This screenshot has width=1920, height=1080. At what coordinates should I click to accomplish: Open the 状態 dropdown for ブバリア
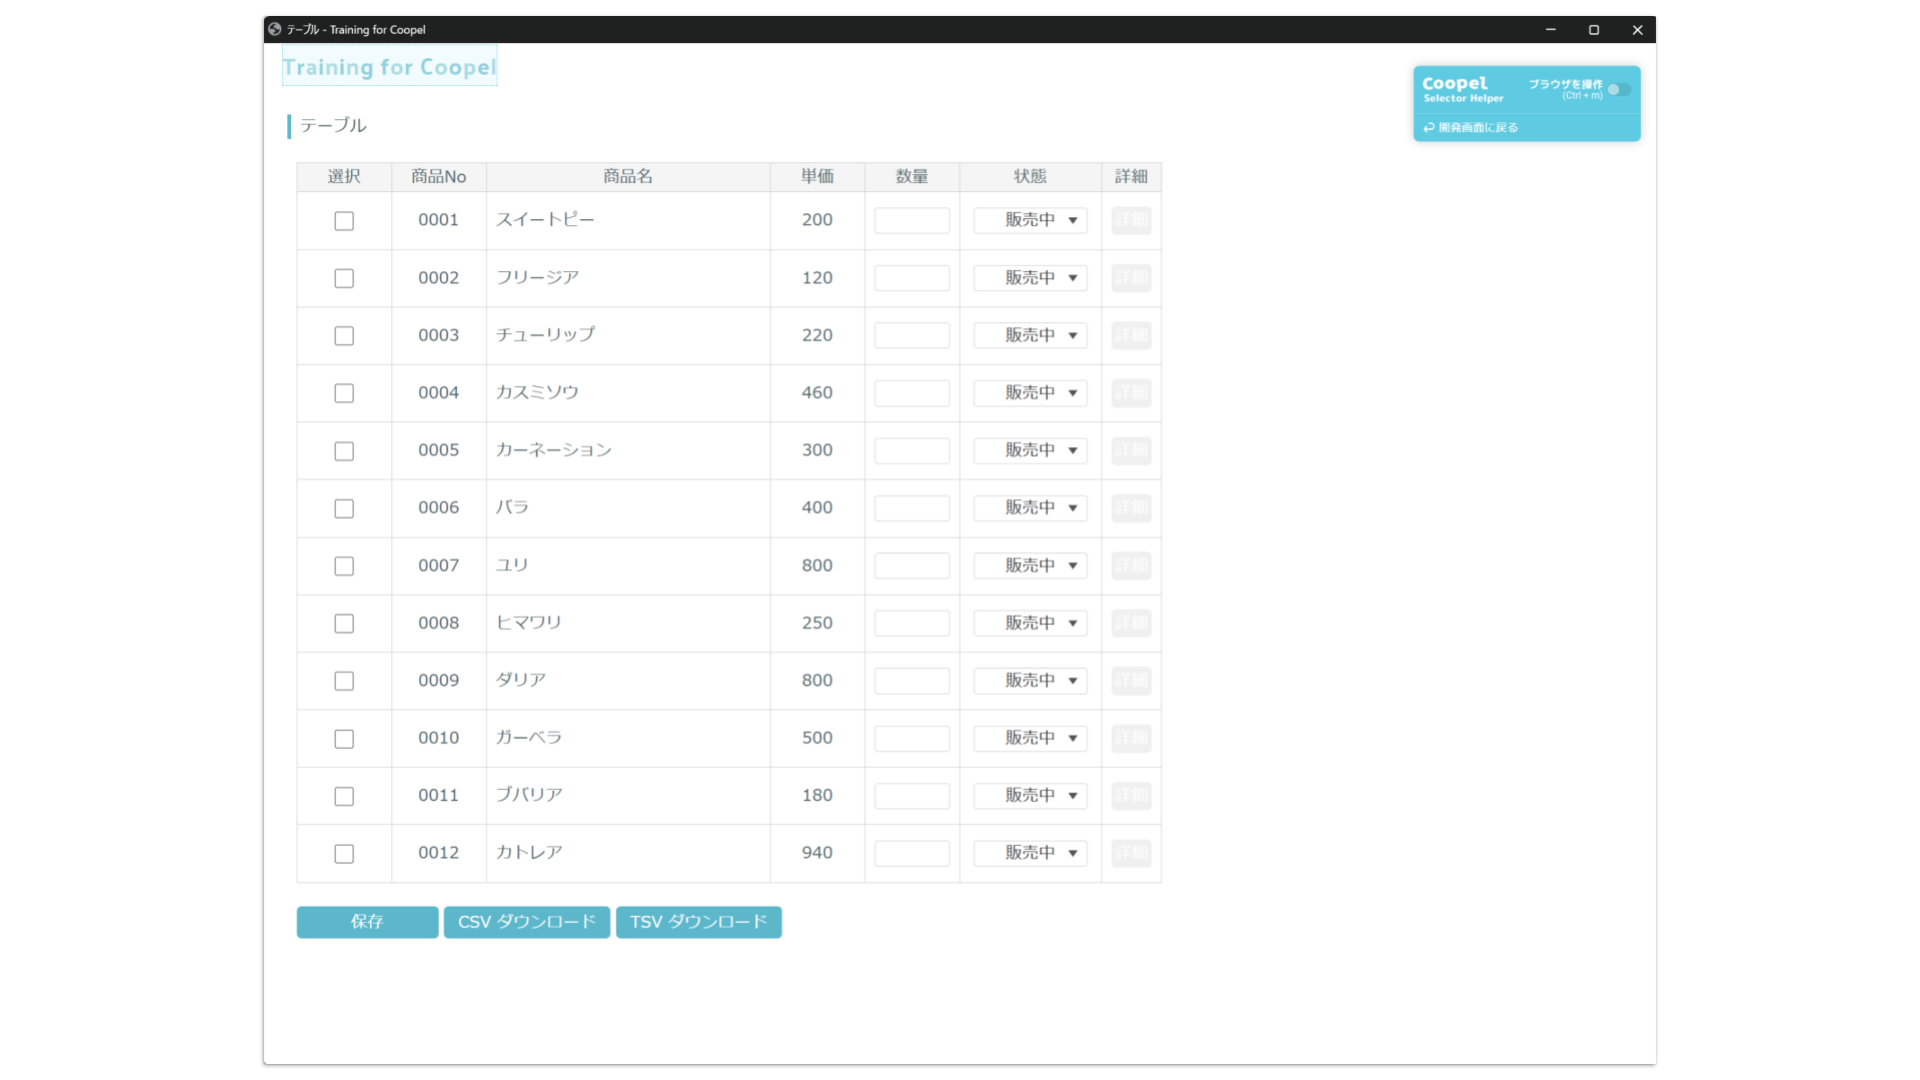pos(1030,795)
